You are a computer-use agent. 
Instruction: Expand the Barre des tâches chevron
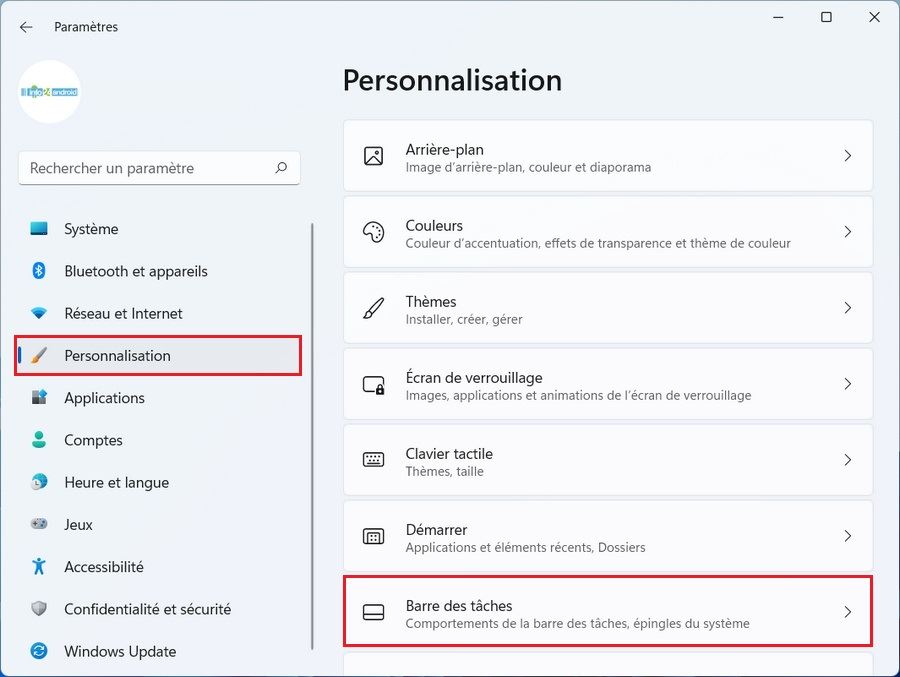(x=847, y=612)
